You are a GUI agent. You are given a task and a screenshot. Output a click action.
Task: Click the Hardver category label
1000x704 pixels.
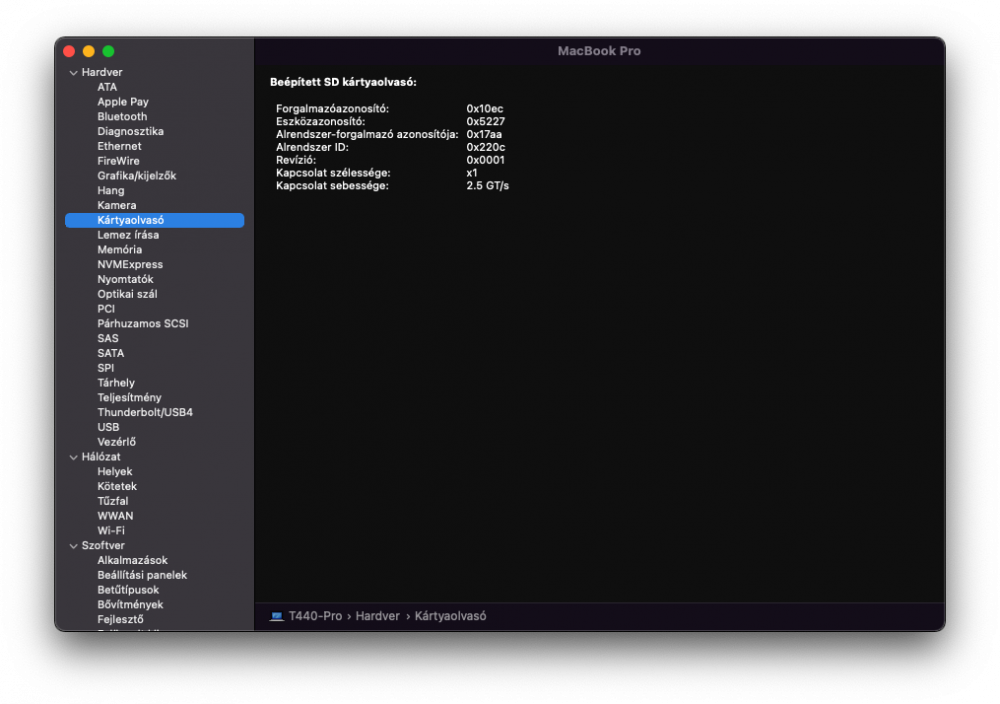tap(101, 72)
